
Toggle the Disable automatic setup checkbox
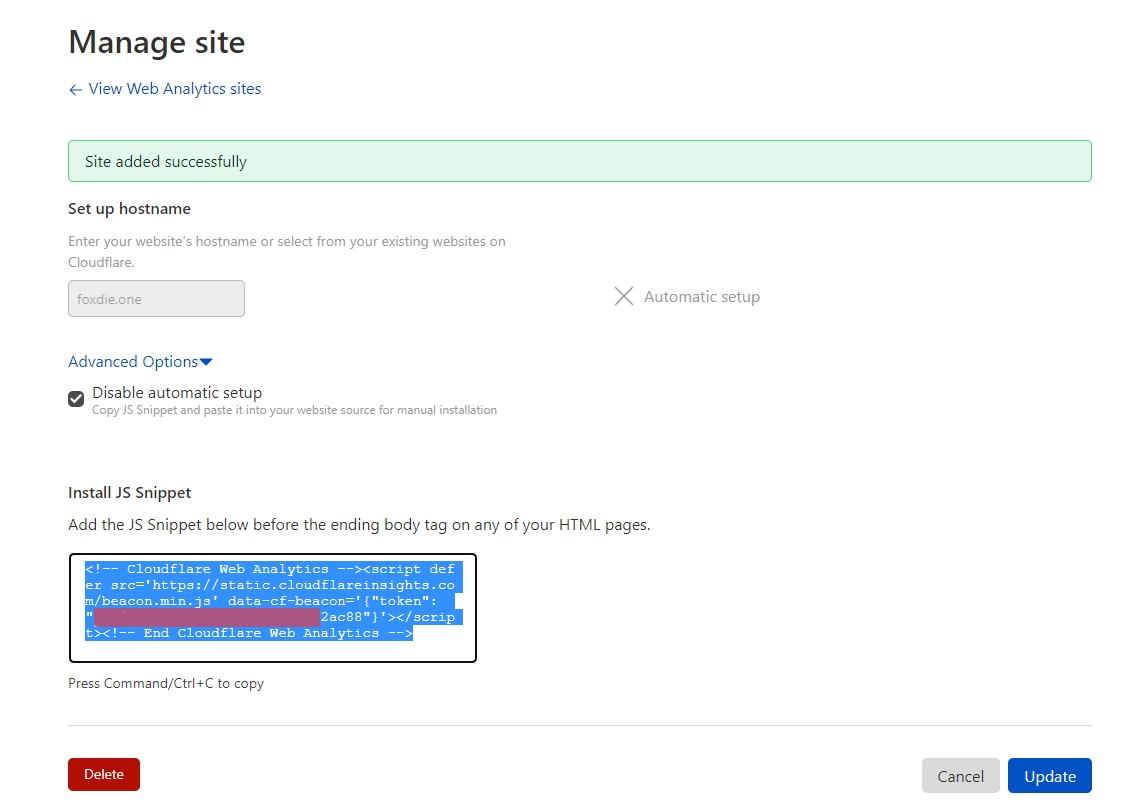pos(76,399)
